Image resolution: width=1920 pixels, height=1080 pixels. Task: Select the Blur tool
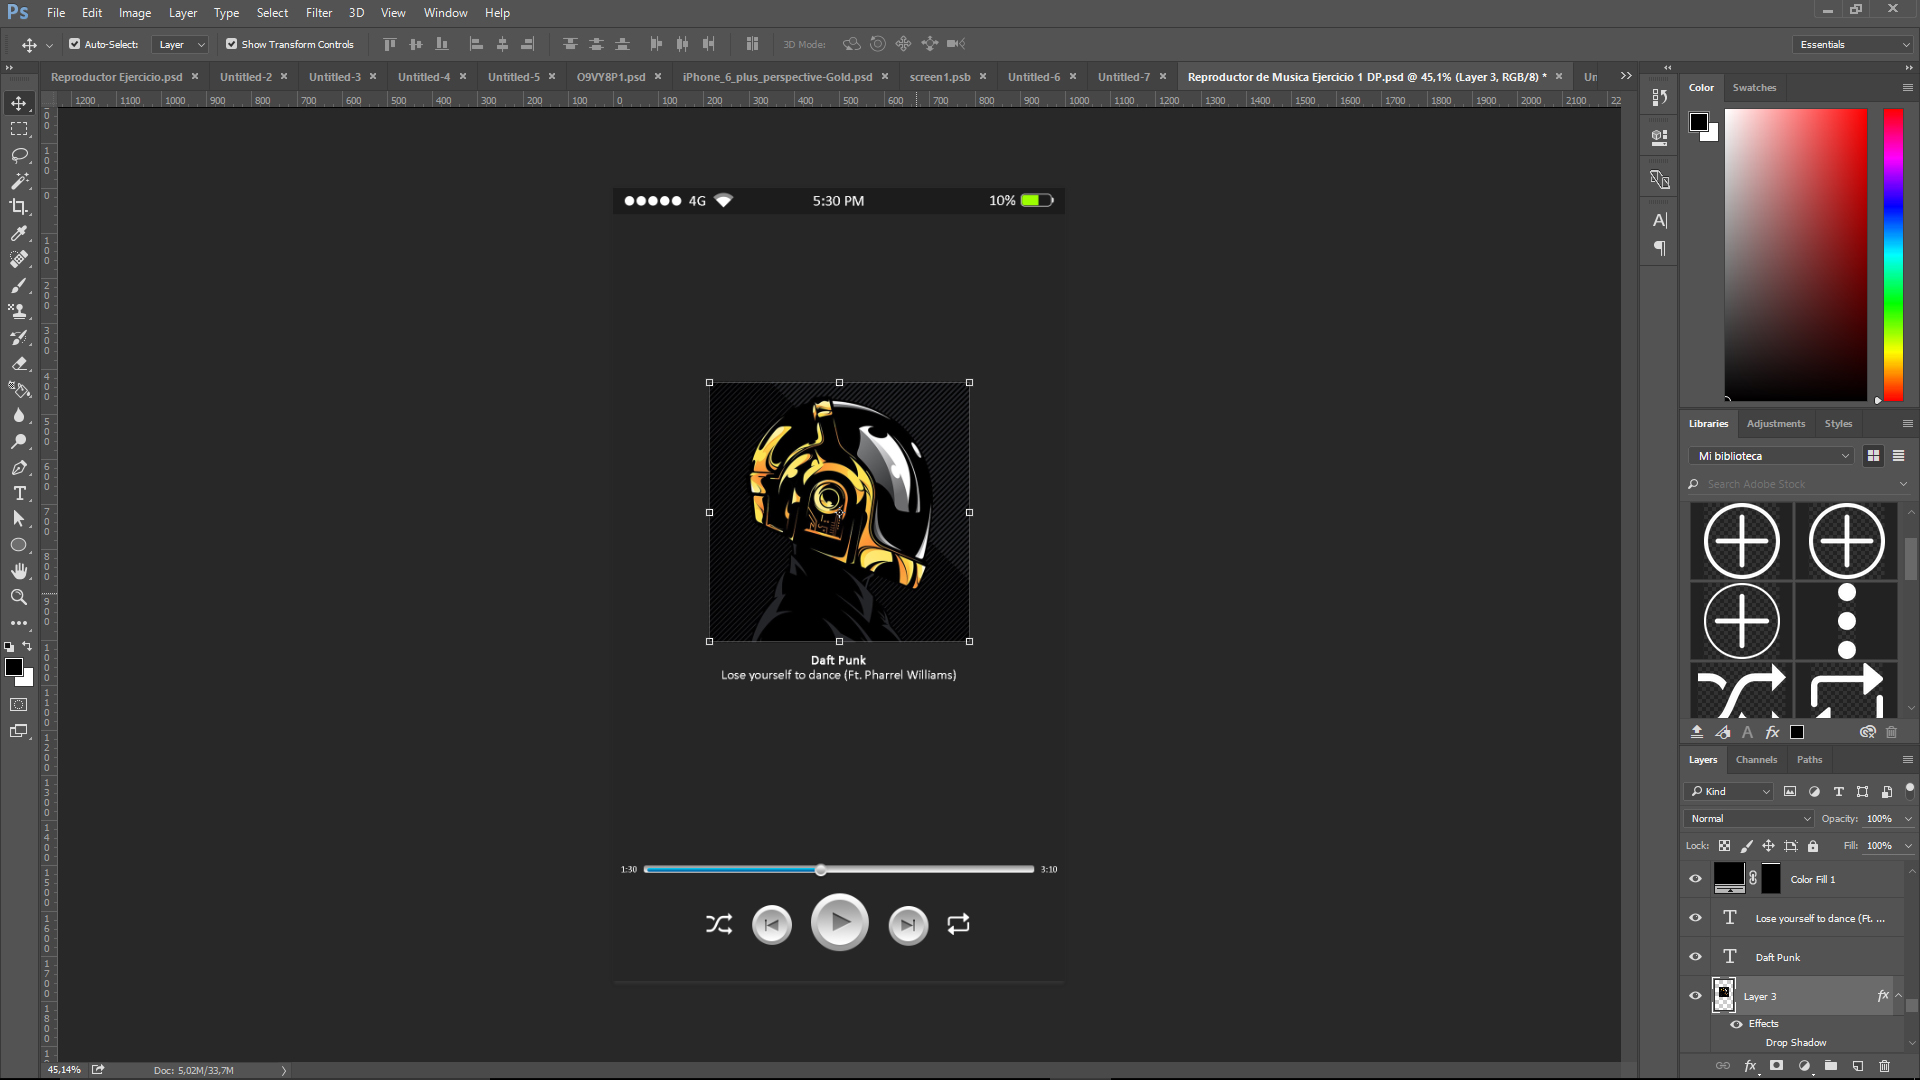click(x=19, y=415)
